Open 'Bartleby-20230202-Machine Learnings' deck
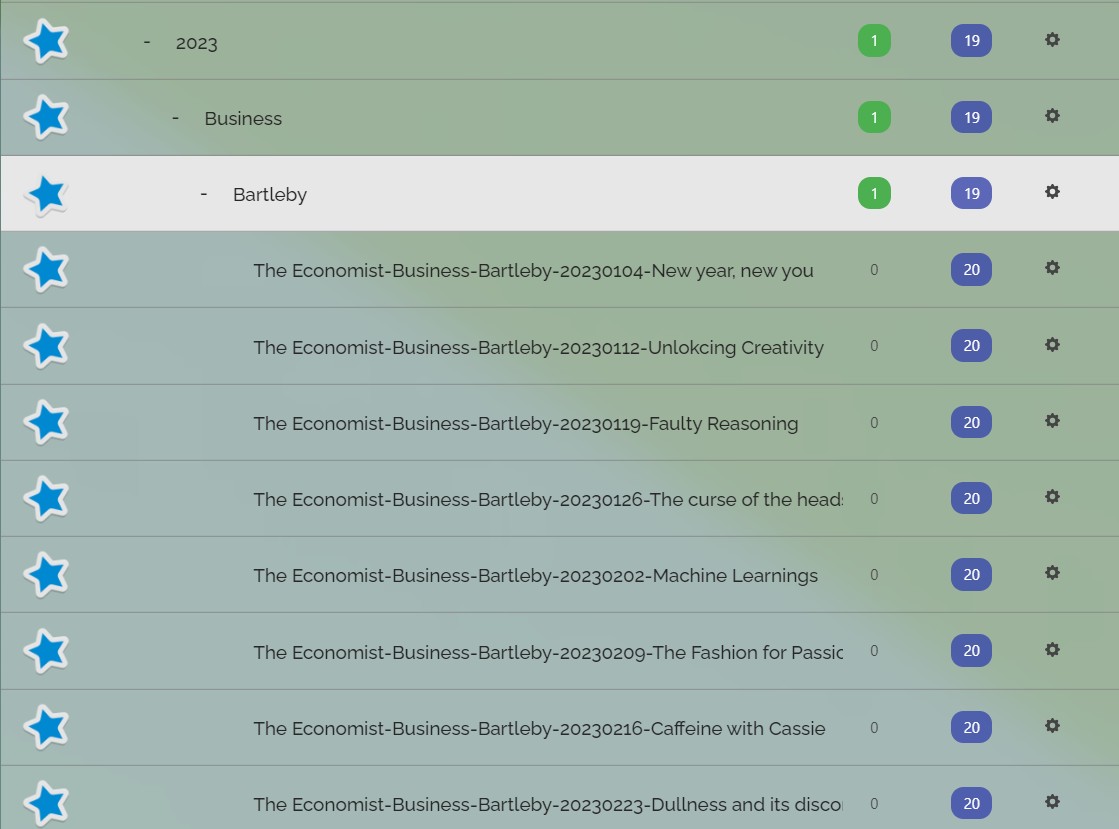This screenshot has height=829, width=1119. (x=535, y=576)
